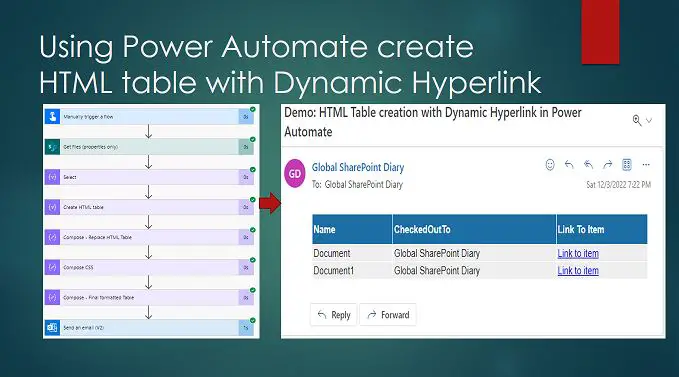Open the Select action step
The height and width of the screenshot is (377, 679).
pos(149,177)
